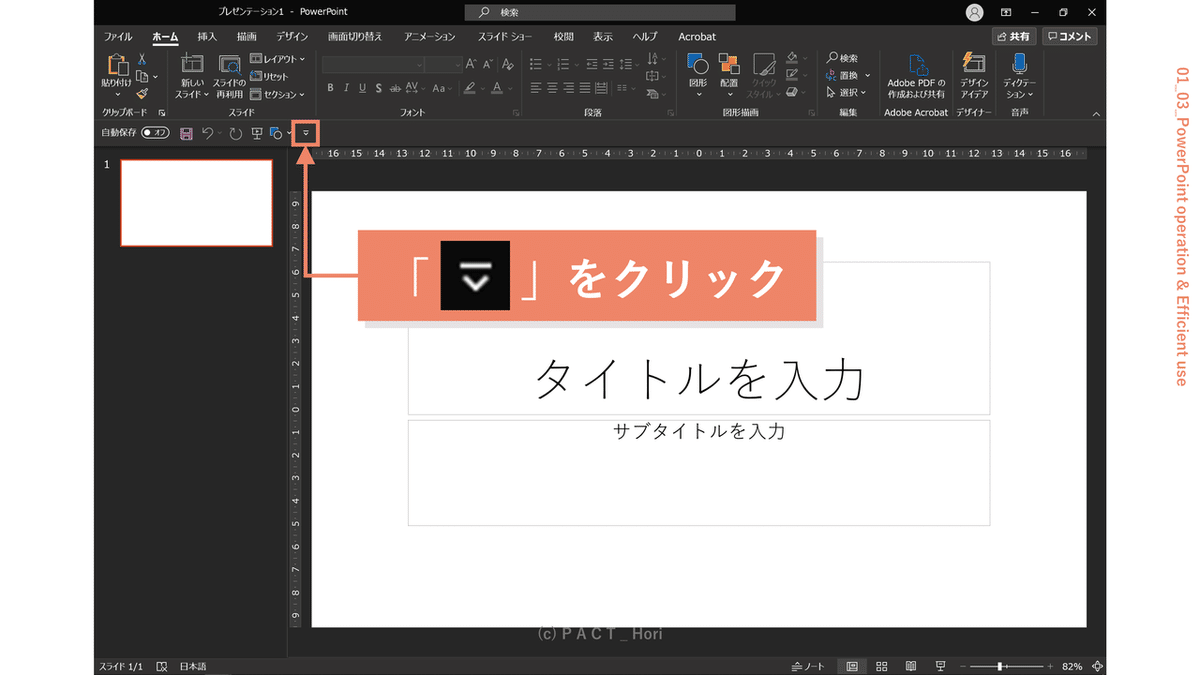
Task: Open Quick Styles (クイックスタイル) dropdown
Action: point(763,75)
